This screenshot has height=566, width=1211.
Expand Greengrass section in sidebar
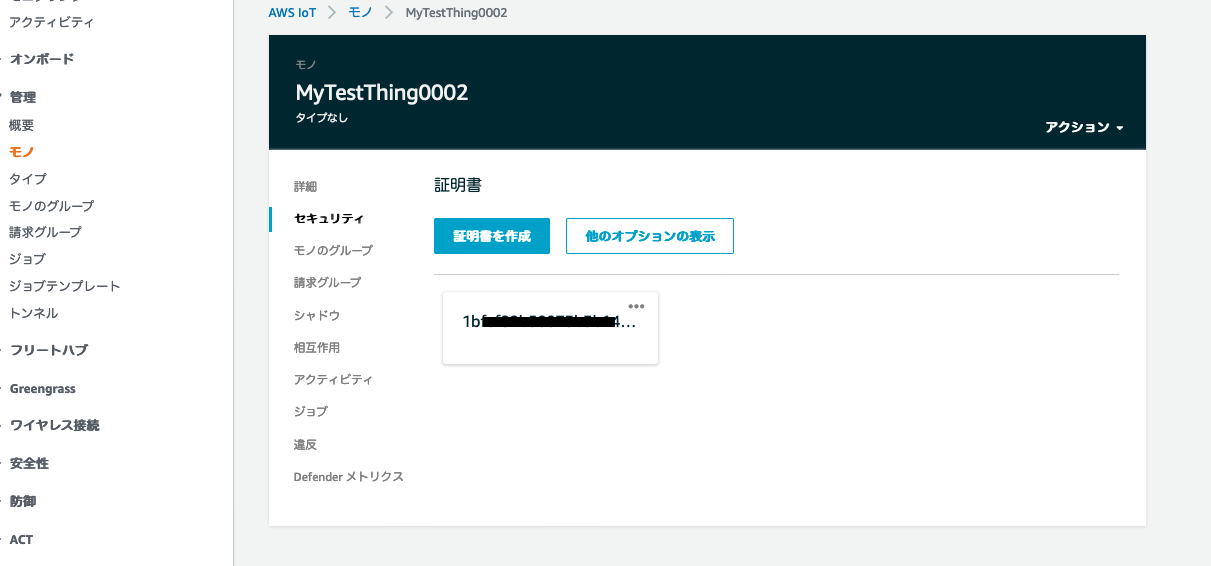click(x=43, y=389)
